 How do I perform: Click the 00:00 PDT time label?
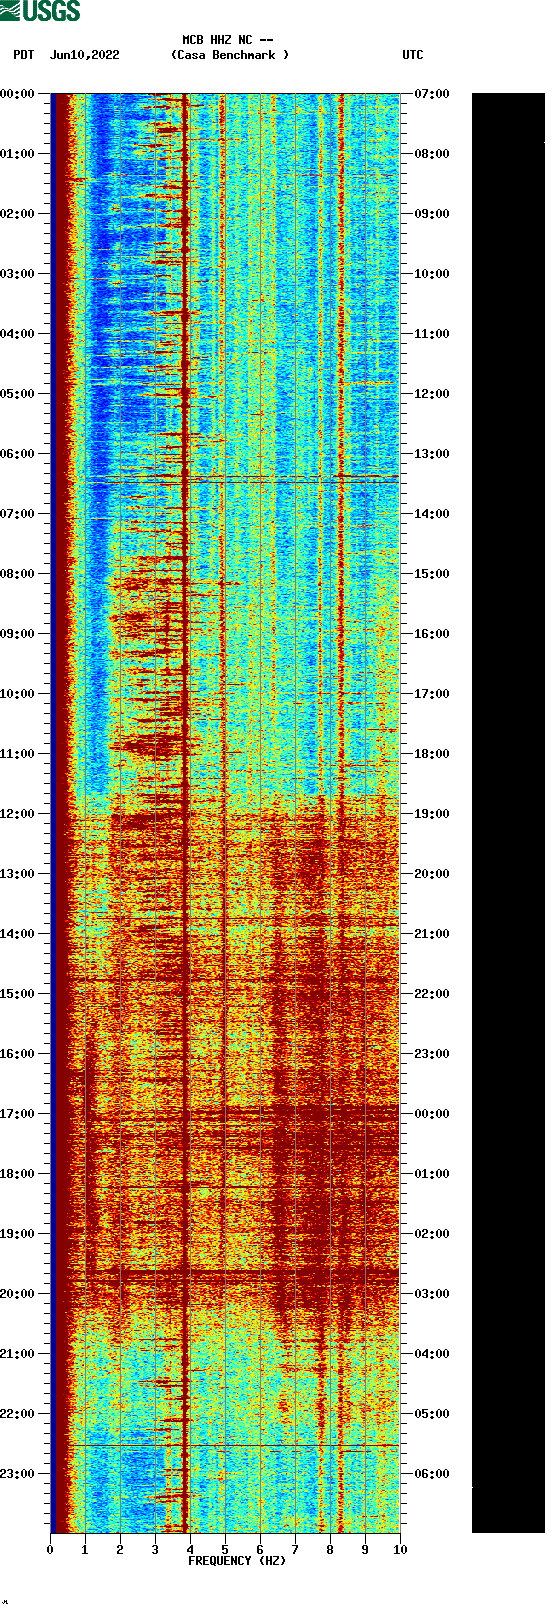18,94
